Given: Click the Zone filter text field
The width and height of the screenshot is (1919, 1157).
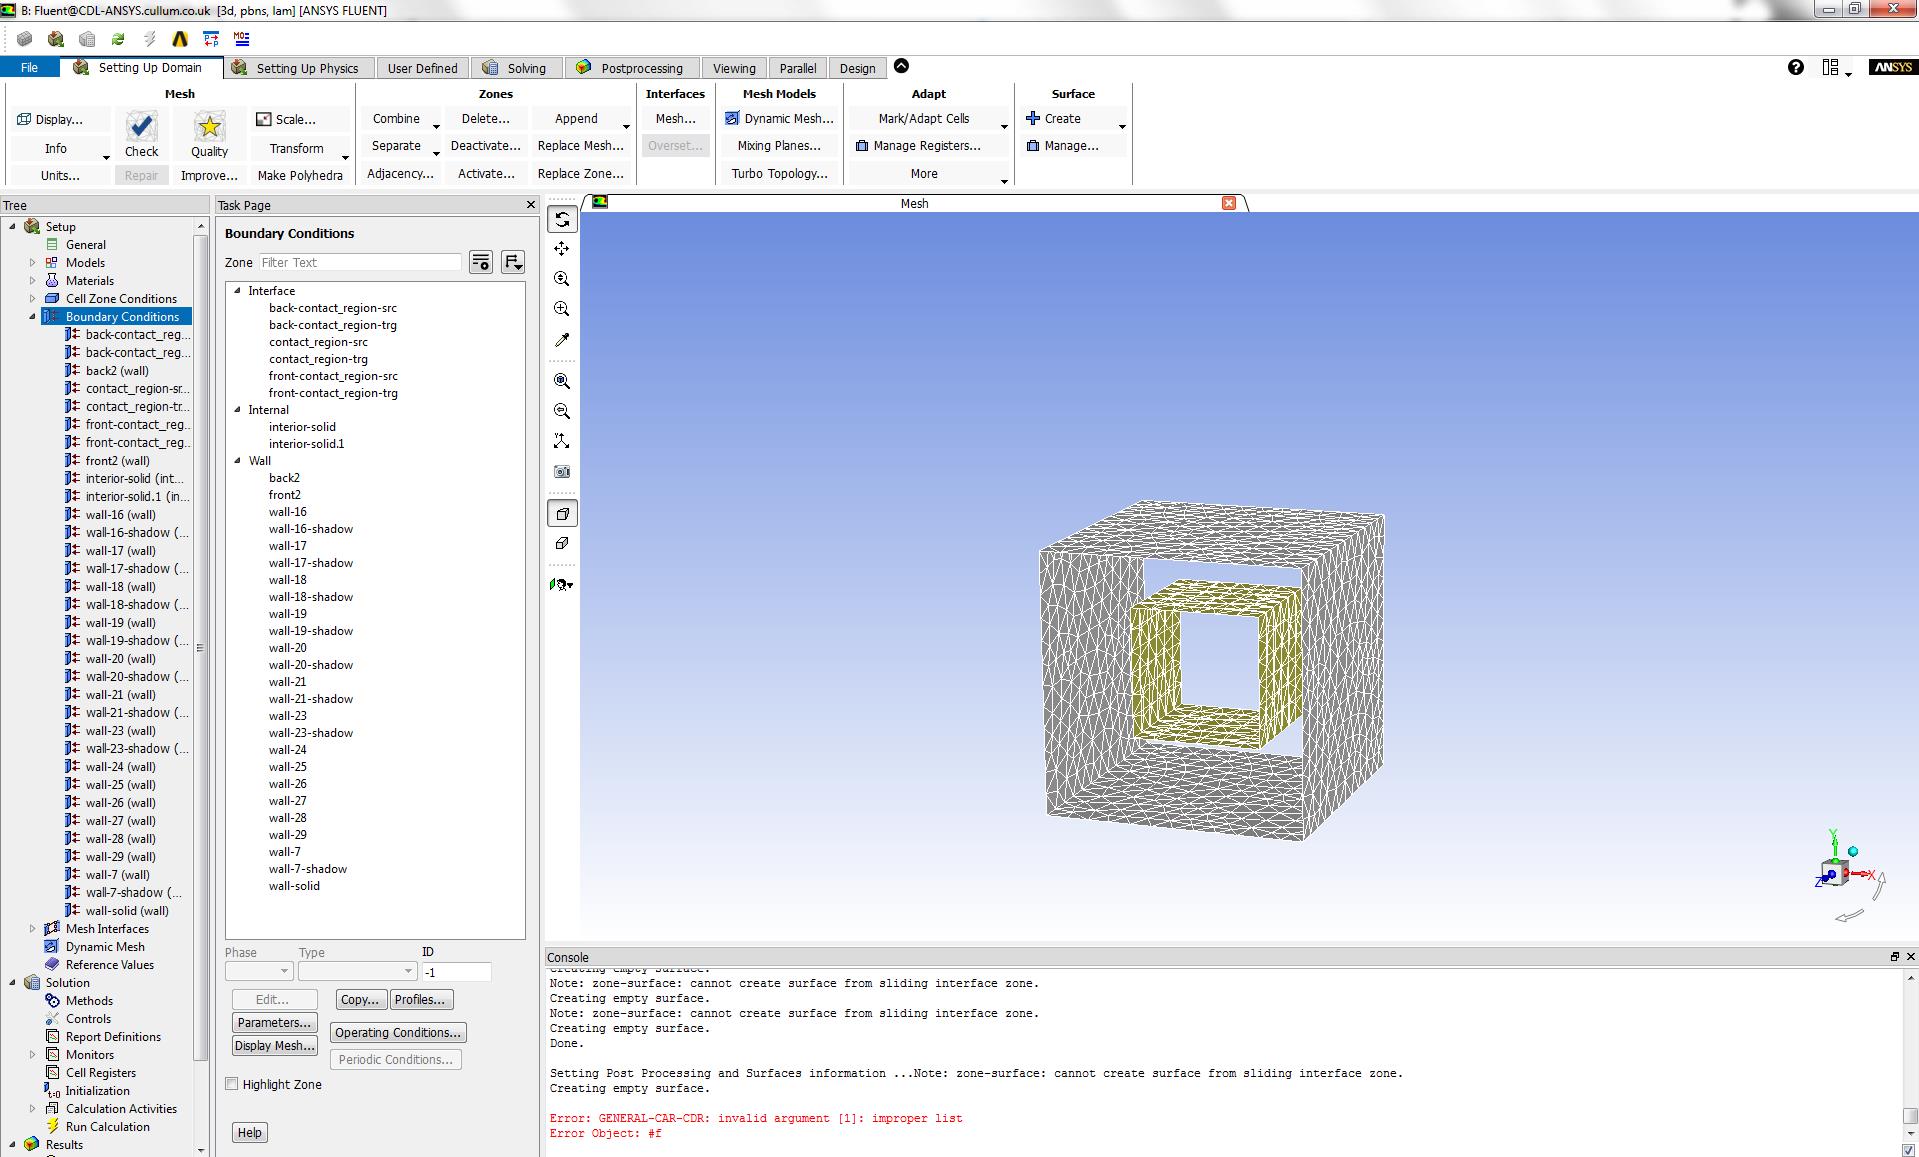Looking at the screenshot, I should (x=360, y=262).
